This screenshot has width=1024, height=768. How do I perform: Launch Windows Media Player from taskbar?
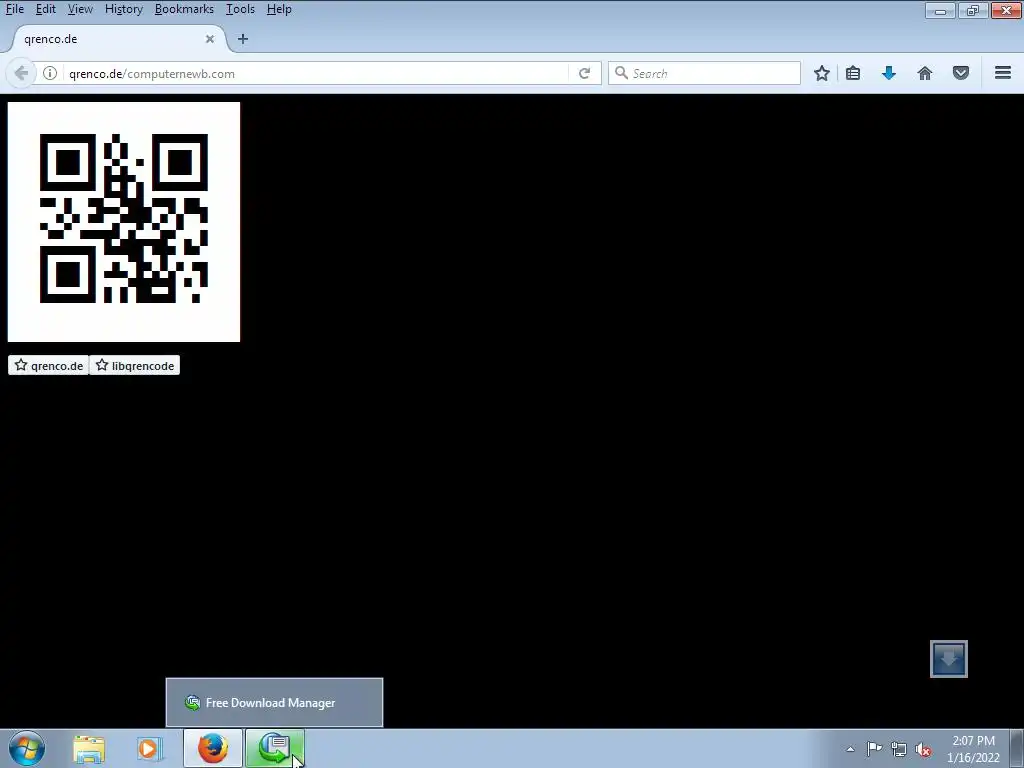point(149,749)
